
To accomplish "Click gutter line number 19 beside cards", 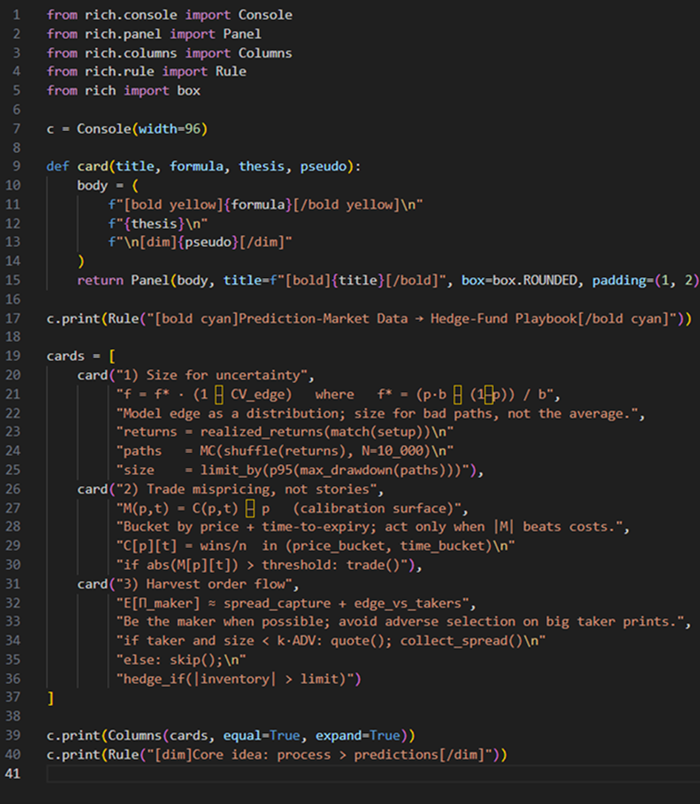I will [x=13, y=356].
